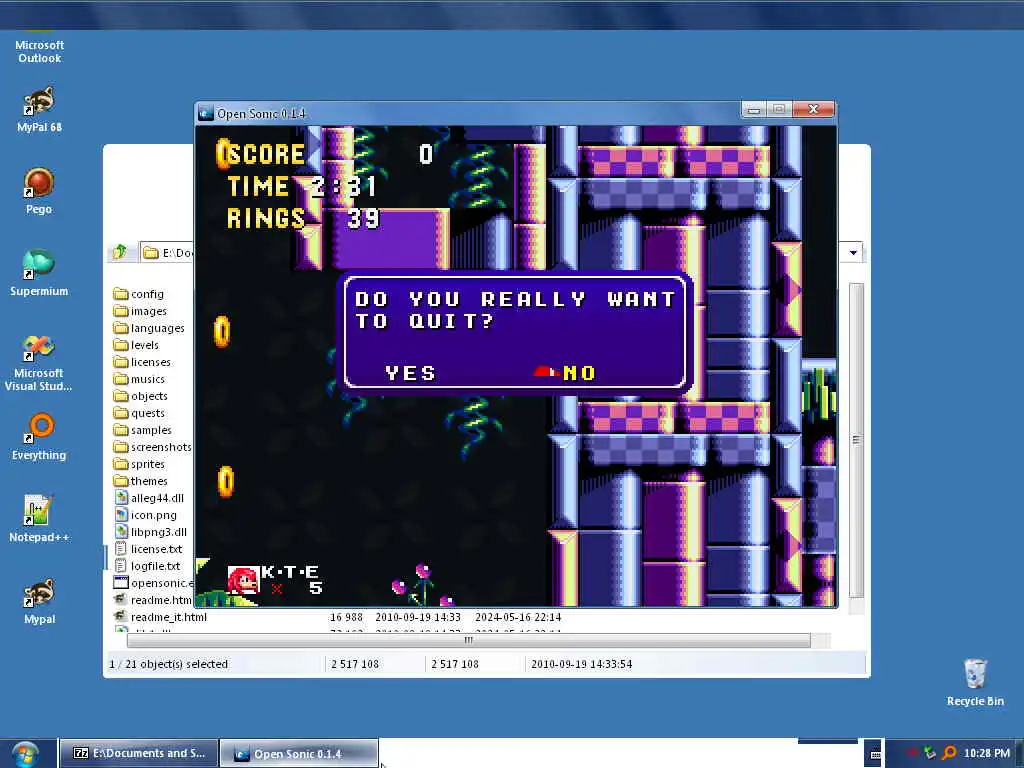Select the quests folder icon
The height and width of the screenshot is (768, 1024).
[120, 413]
